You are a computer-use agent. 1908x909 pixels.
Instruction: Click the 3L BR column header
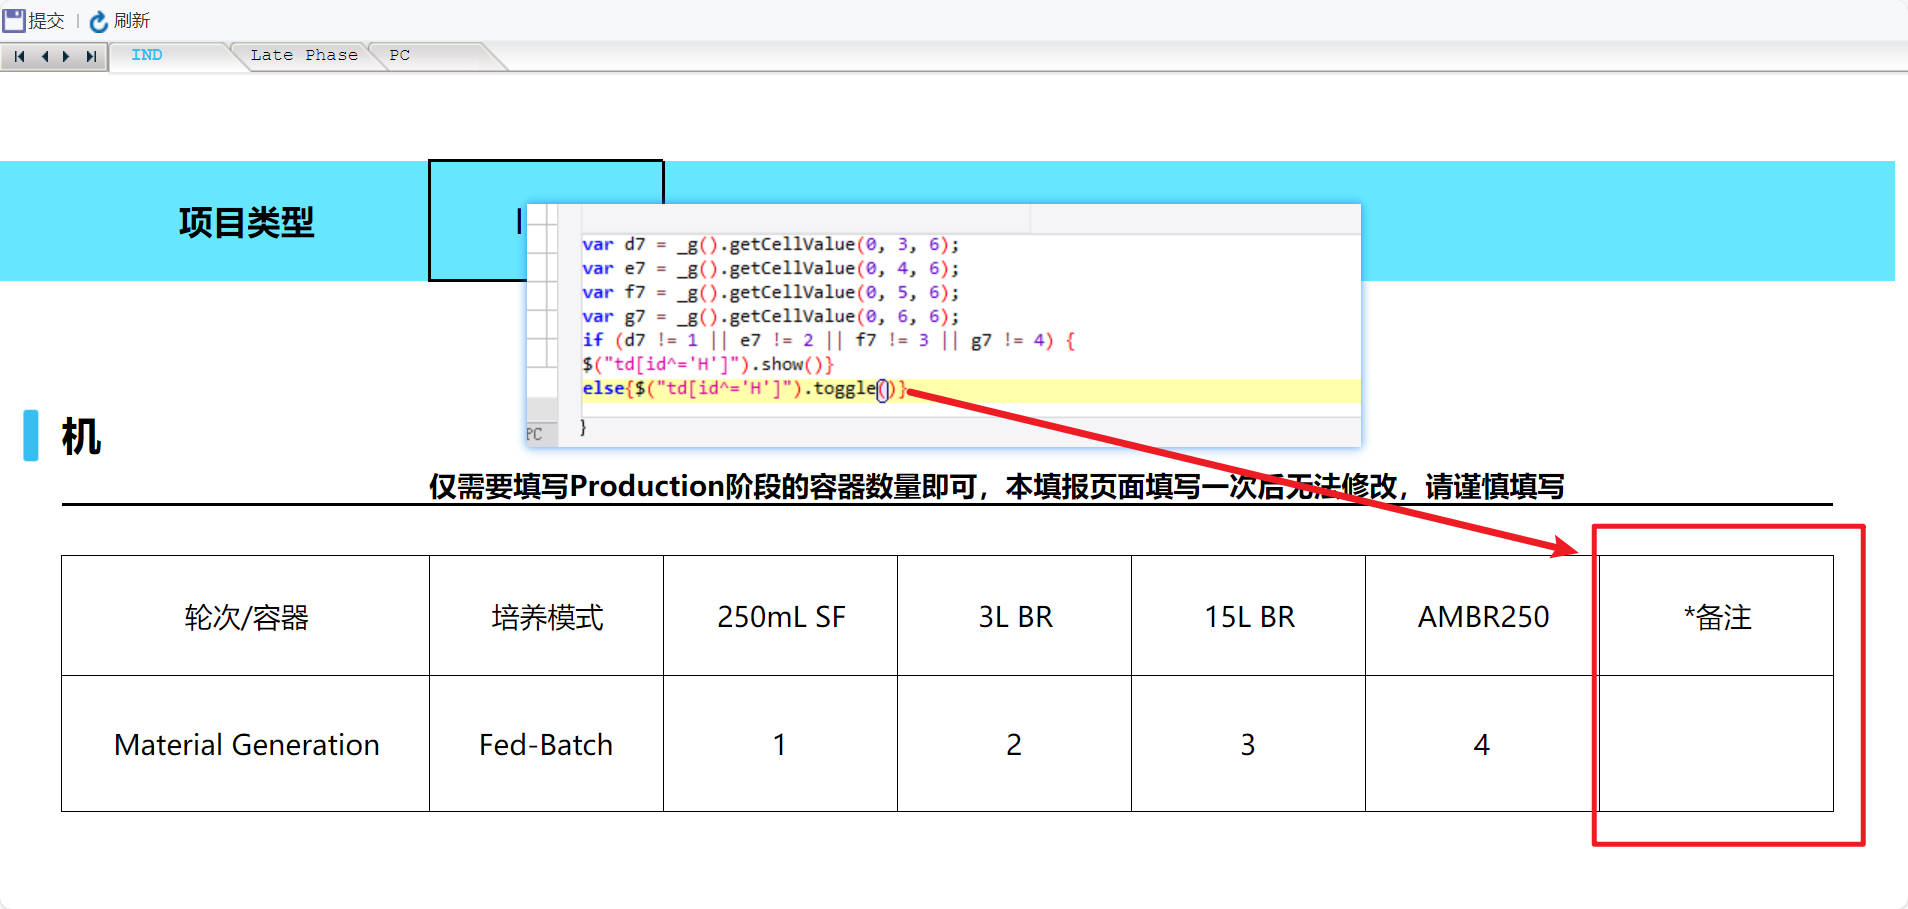[x=1014, y=616]
